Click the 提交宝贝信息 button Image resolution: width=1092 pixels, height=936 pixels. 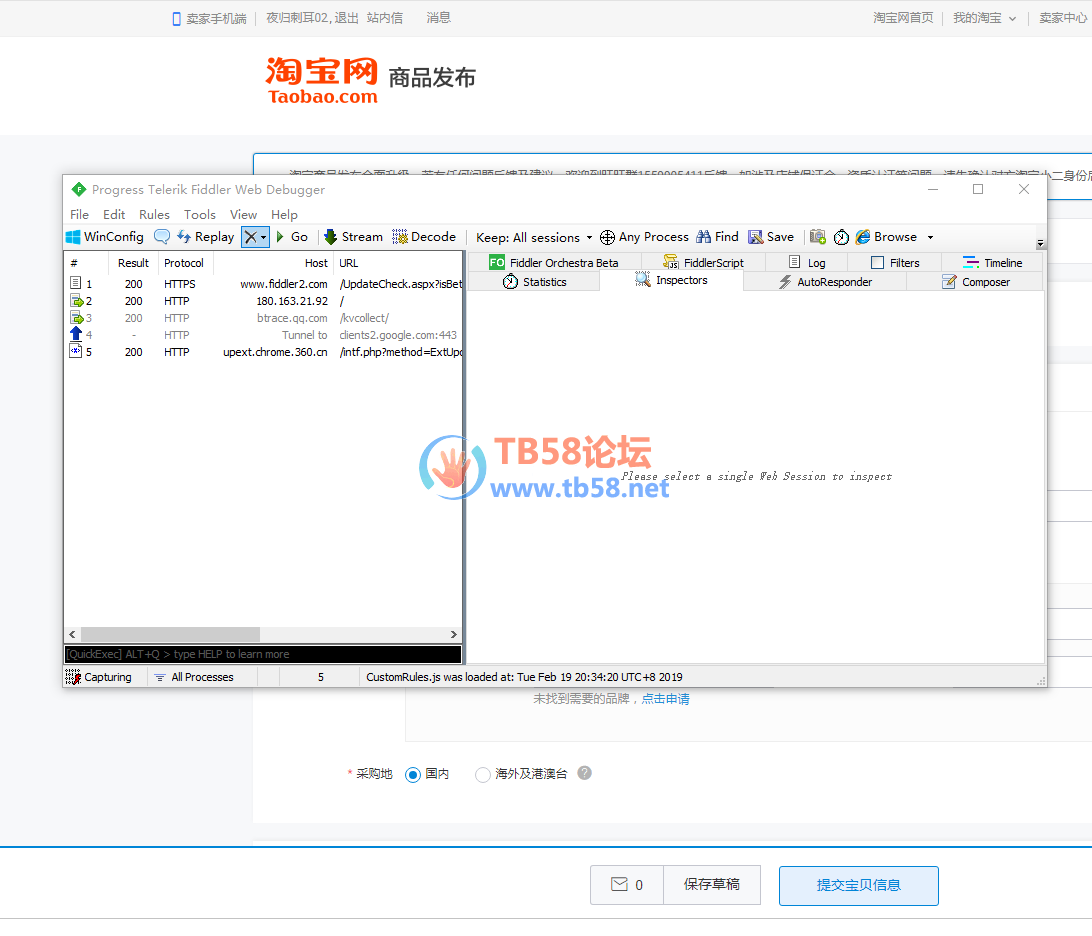pos(859,885)
